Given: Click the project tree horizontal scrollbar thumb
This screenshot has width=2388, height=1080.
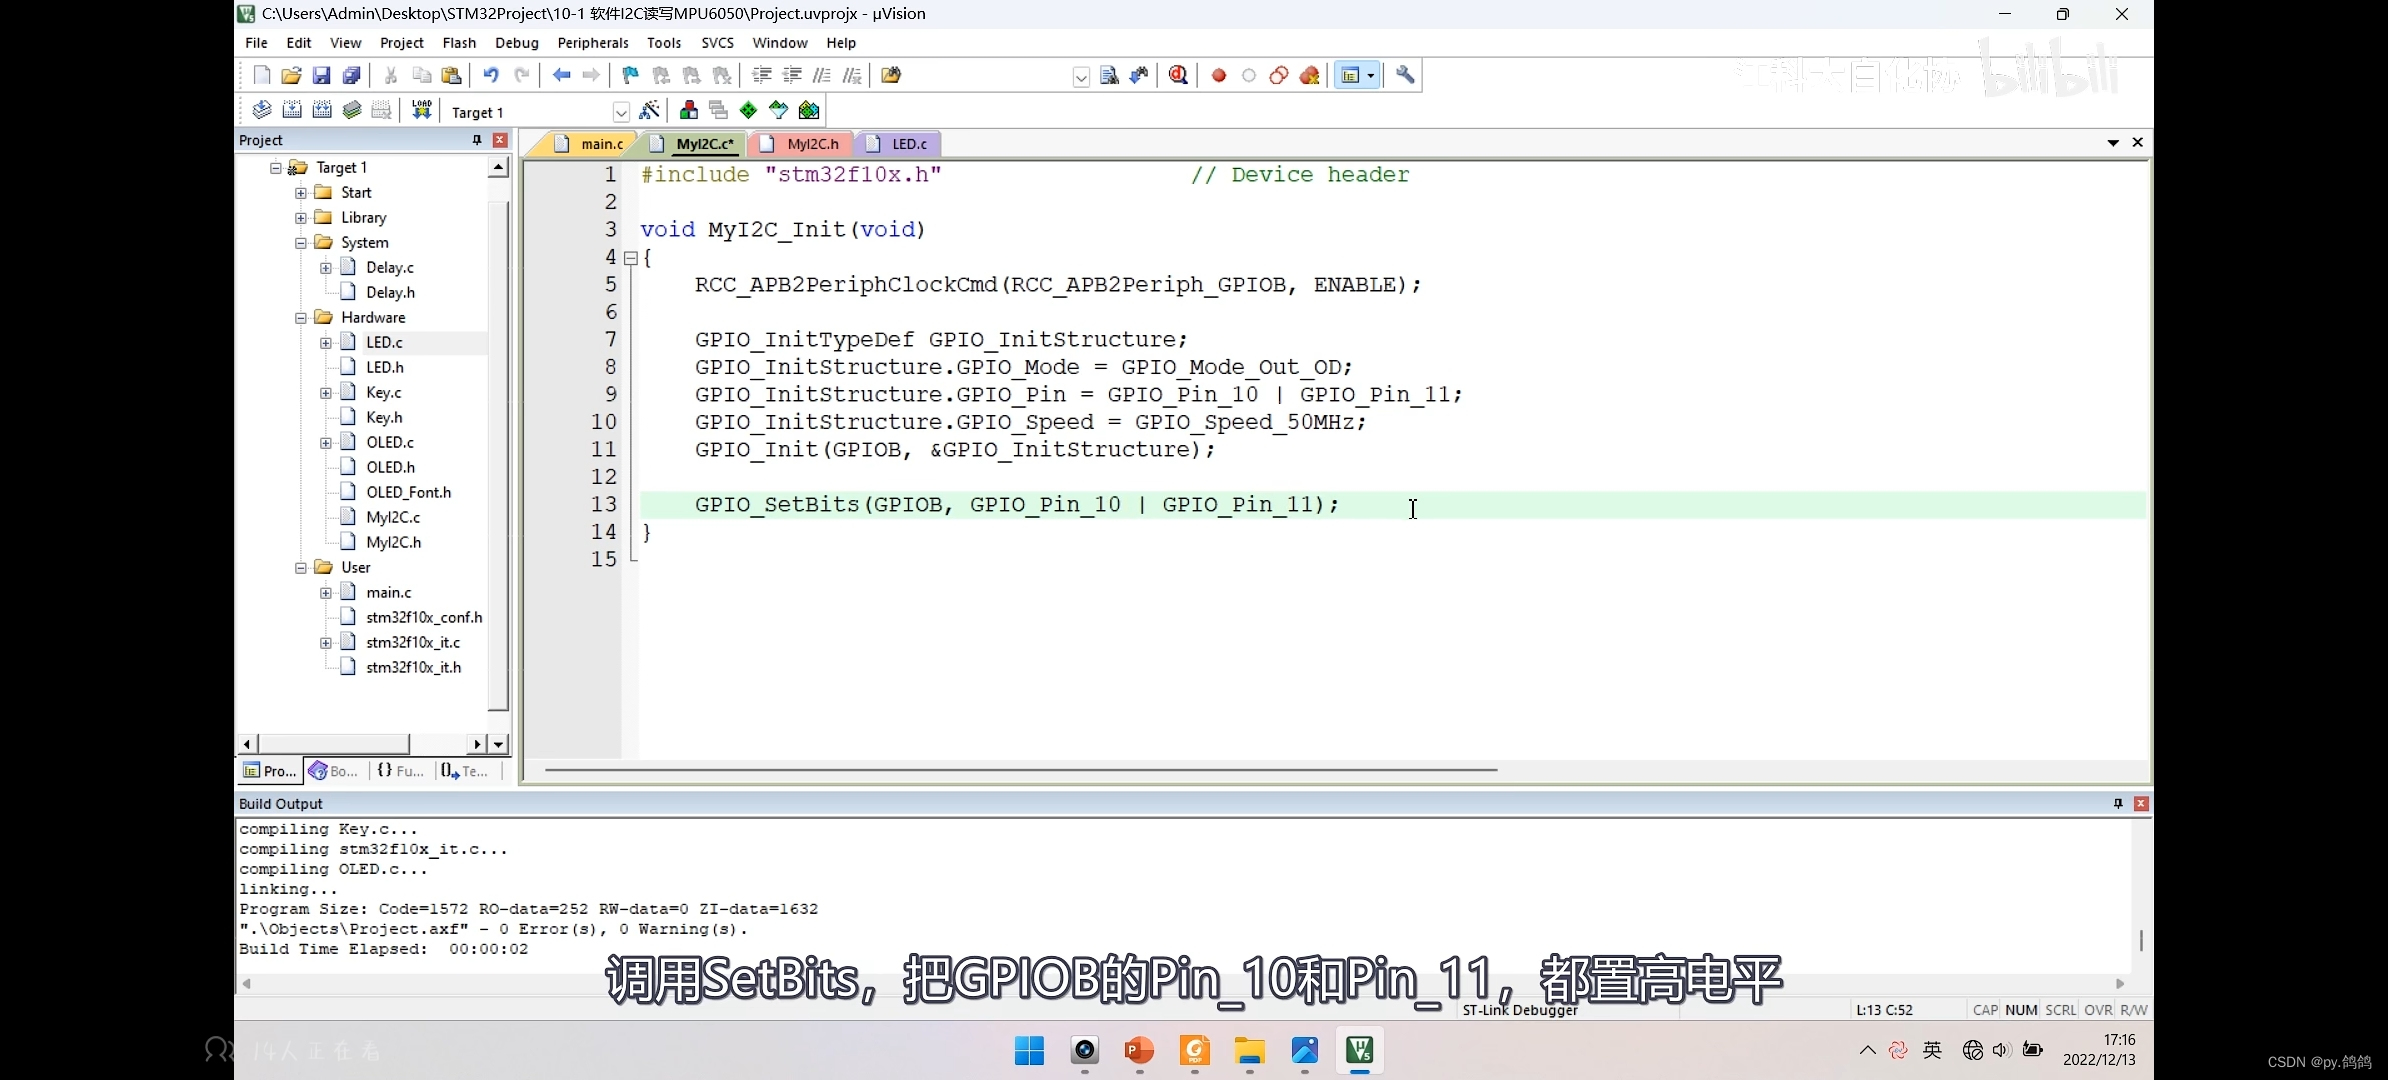Looking at the screenshot, I should click(334, 744).
